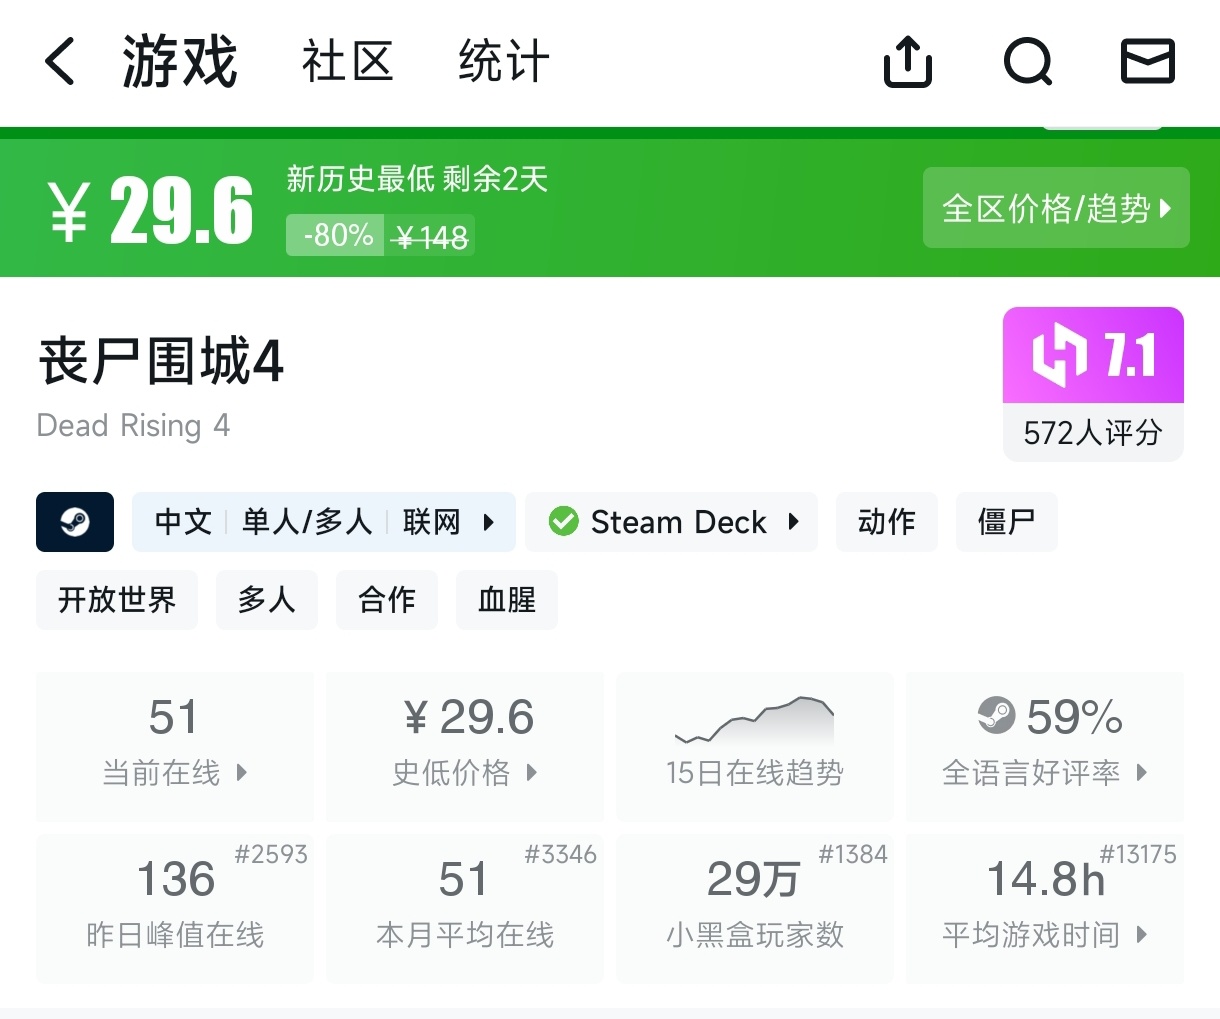
Task: Open search with the magnifier icon
Action: (1028, 62)
